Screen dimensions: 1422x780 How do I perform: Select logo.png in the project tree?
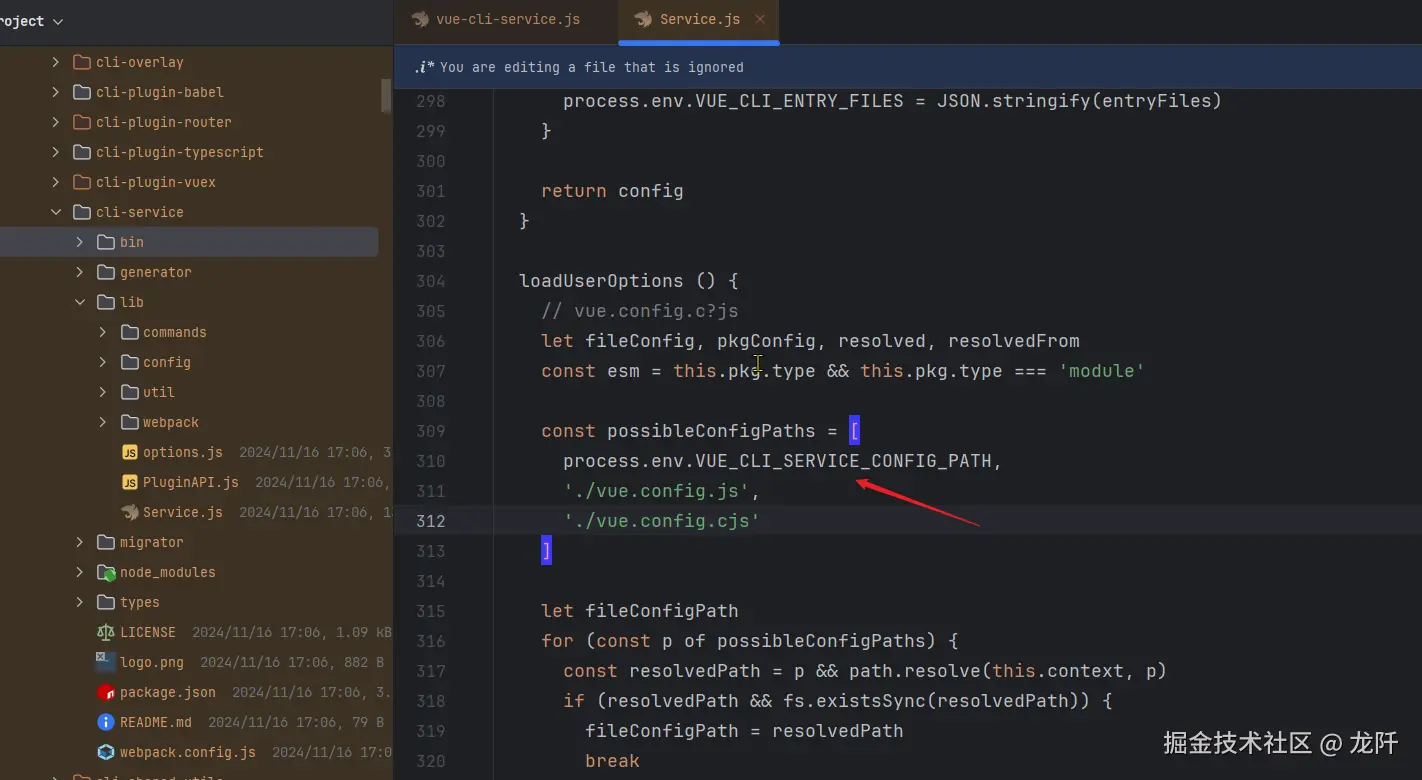coord(152,662)
